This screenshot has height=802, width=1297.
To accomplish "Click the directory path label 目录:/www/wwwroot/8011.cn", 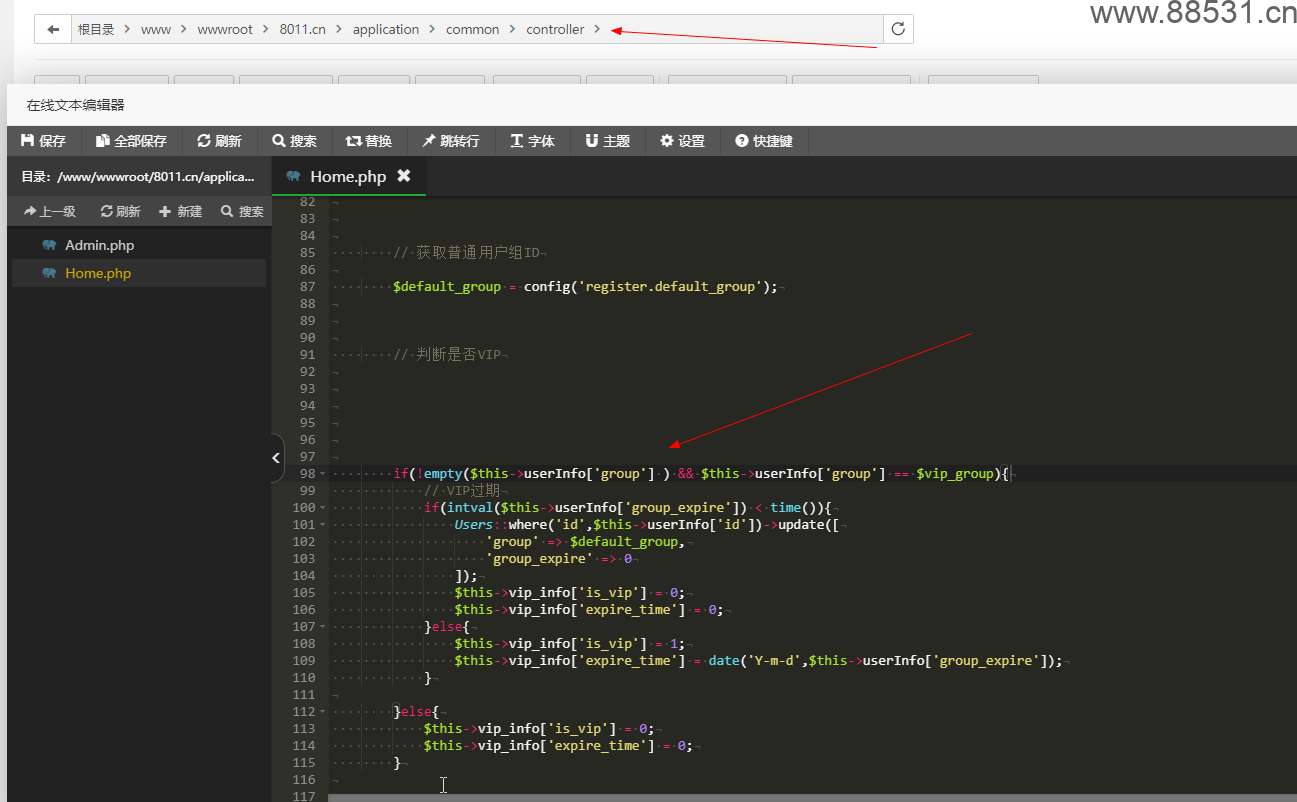I will tap(138, 176).
